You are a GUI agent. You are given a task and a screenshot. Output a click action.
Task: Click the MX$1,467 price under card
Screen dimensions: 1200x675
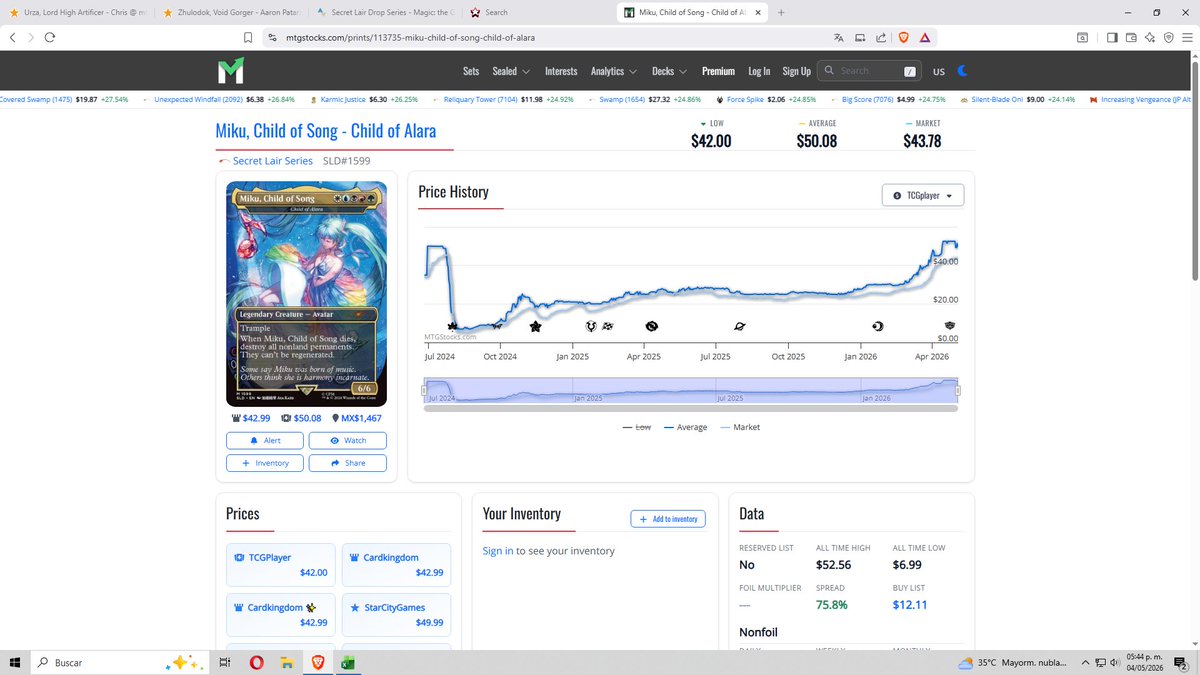(356, 418)
